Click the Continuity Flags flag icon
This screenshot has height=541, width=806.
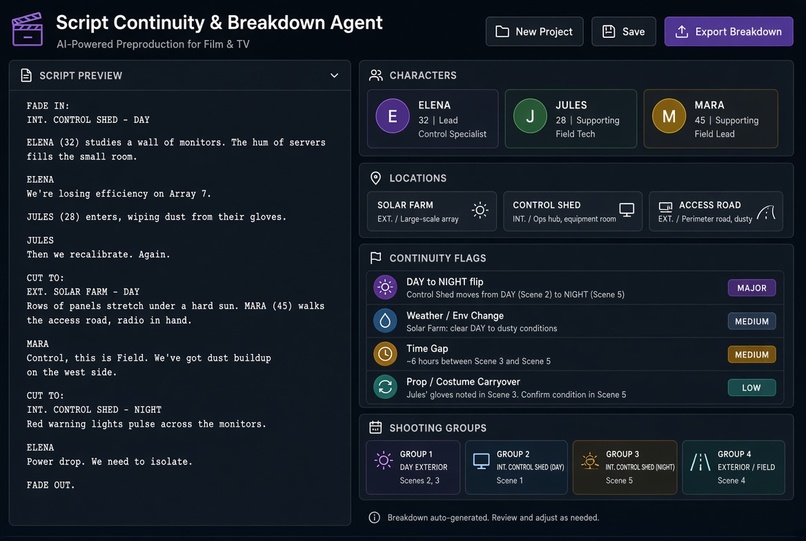coord(376,258)
